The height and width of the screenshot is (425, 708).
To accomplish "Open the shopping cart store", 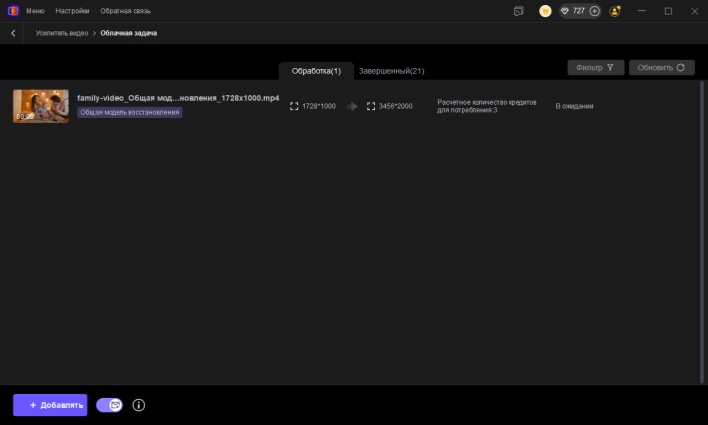I will point(545,11).
